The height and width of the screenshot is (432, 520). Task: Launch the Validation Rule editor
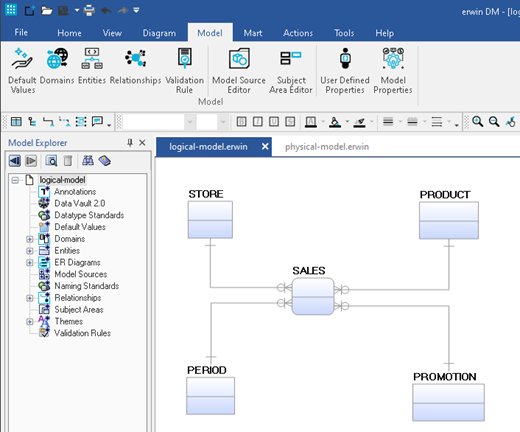[184, 71]
